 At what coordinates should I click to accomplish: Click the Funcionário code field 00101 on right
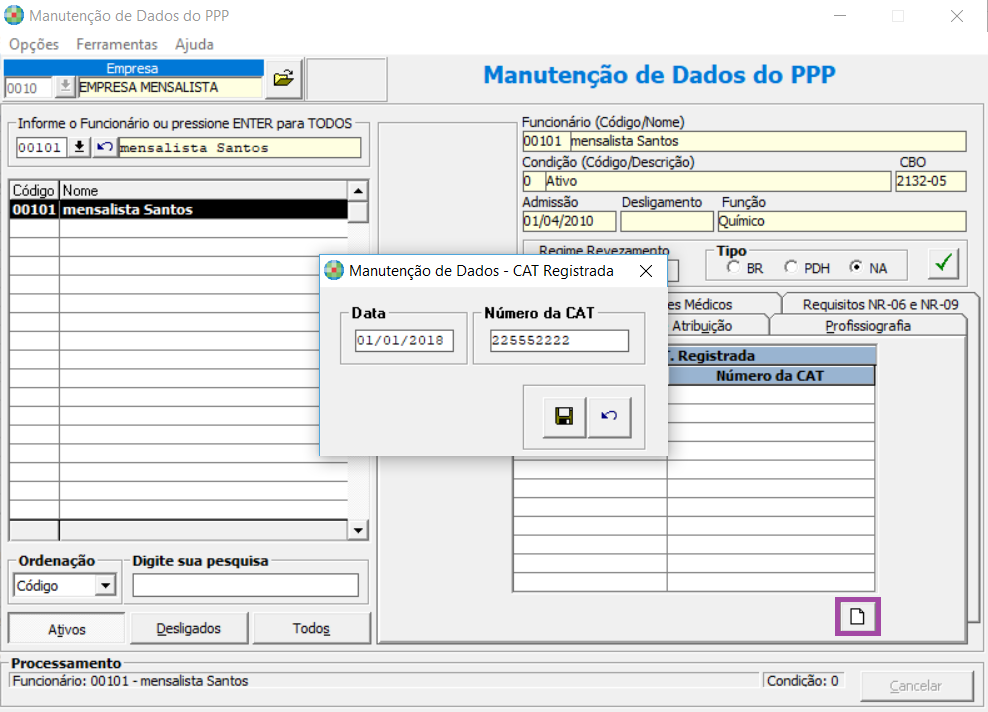546,141
